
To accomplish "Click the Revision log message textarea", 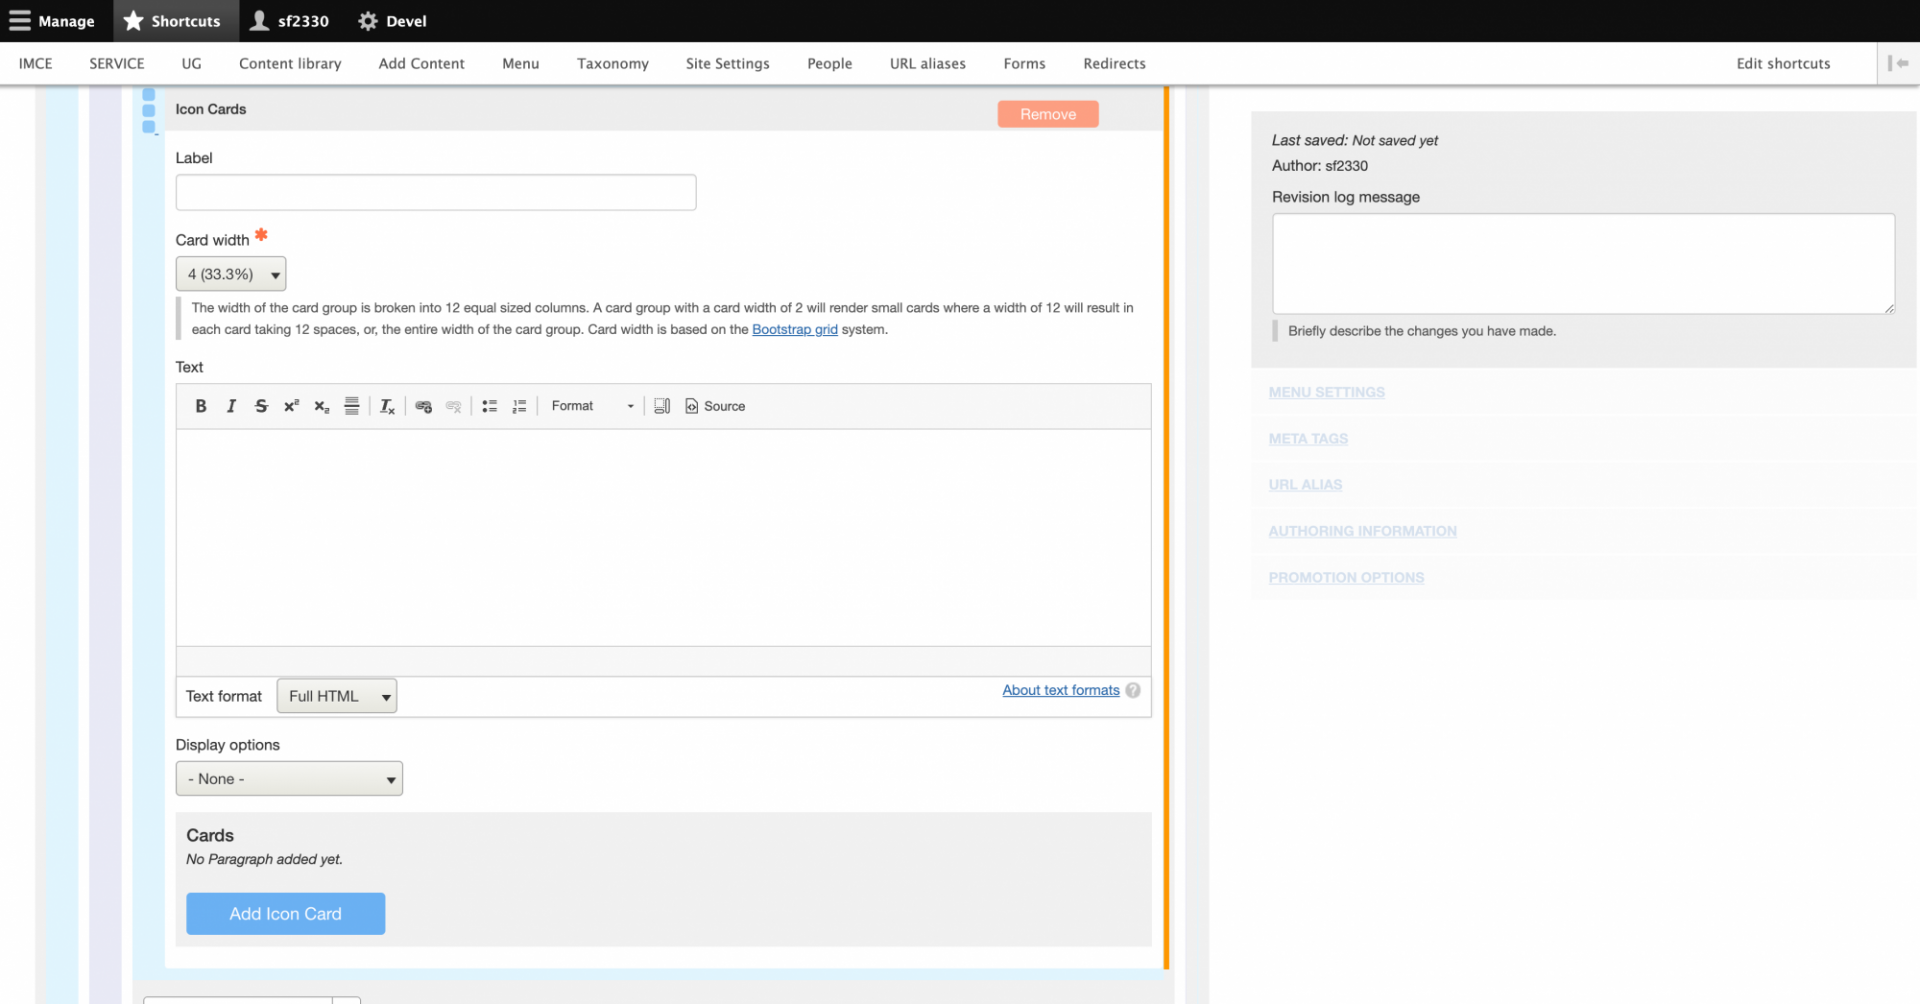I will [x=1582, y=263].
